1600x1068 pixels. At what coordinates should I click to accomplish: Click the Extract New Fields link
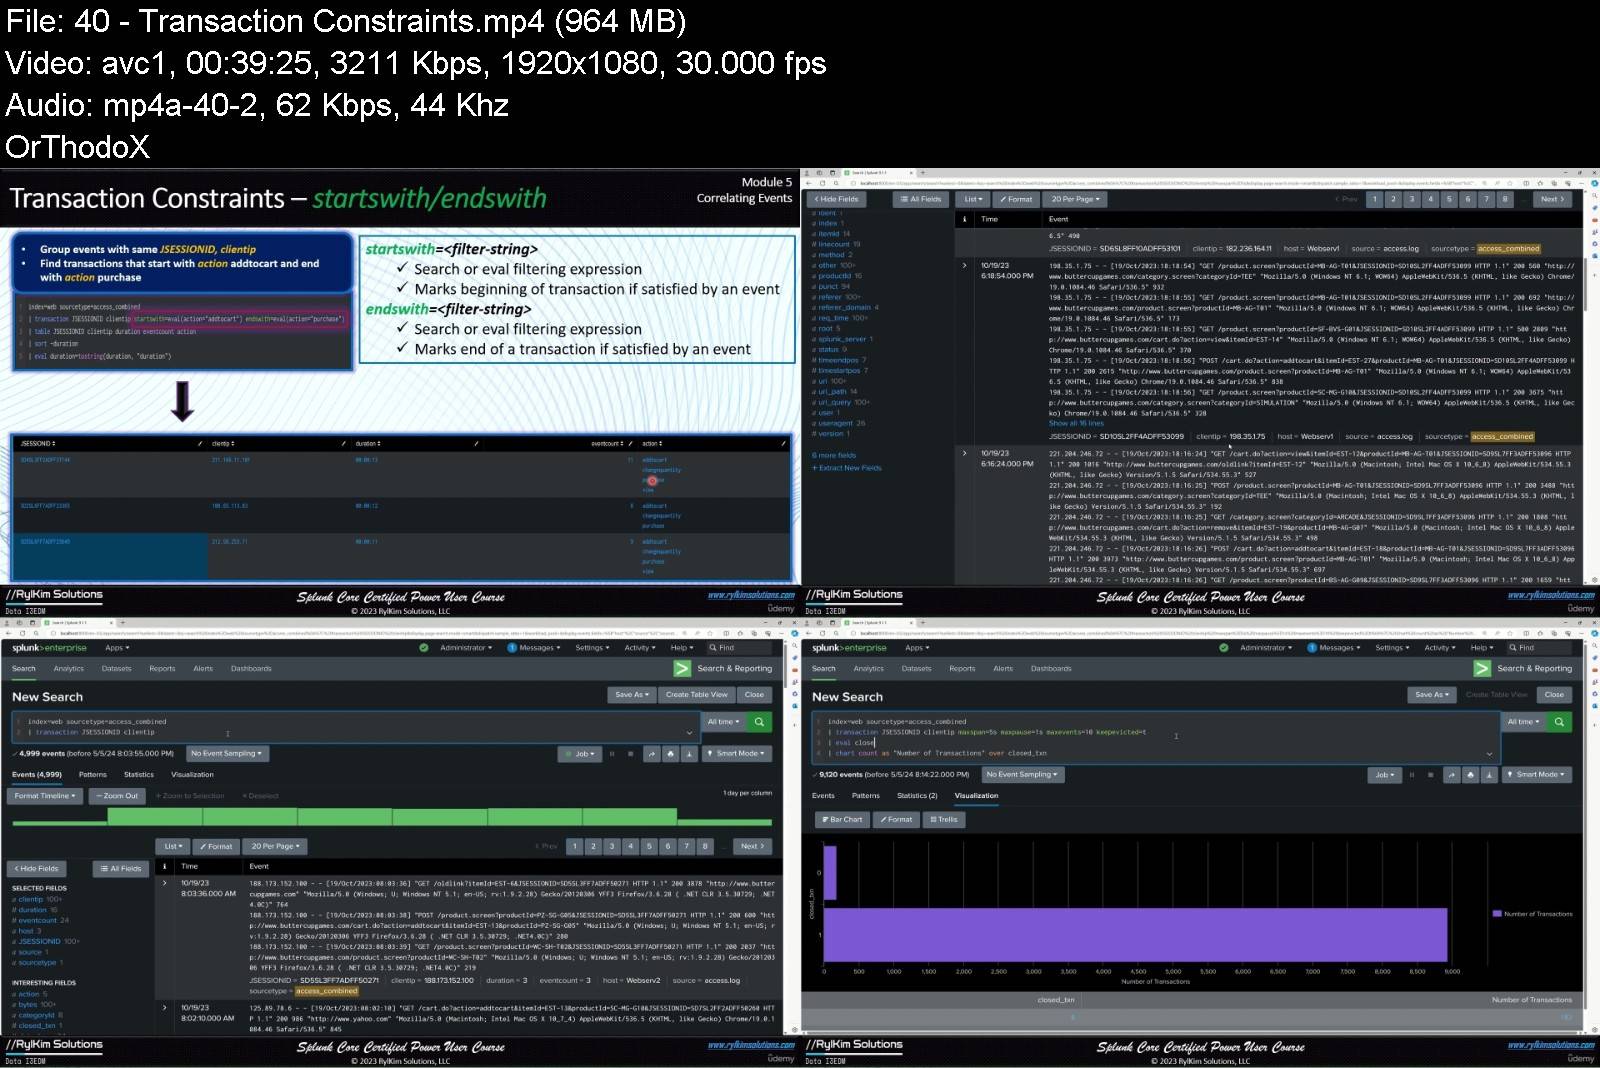click(x=848, y=468)
